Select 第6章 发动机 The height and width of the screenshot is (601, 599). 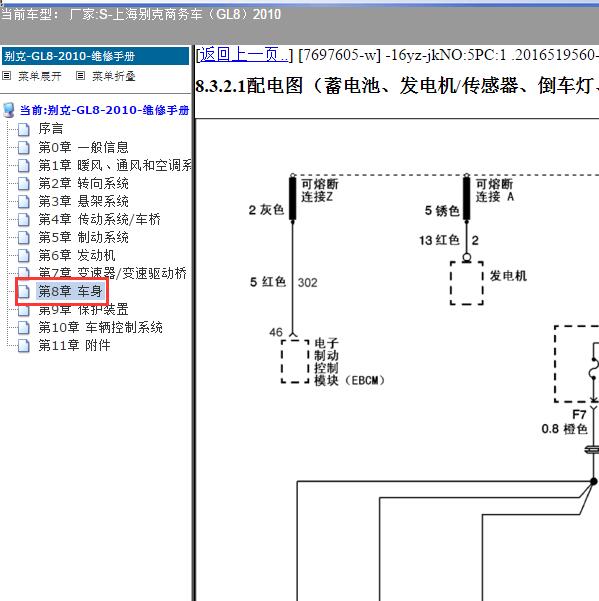pos(77,255)
